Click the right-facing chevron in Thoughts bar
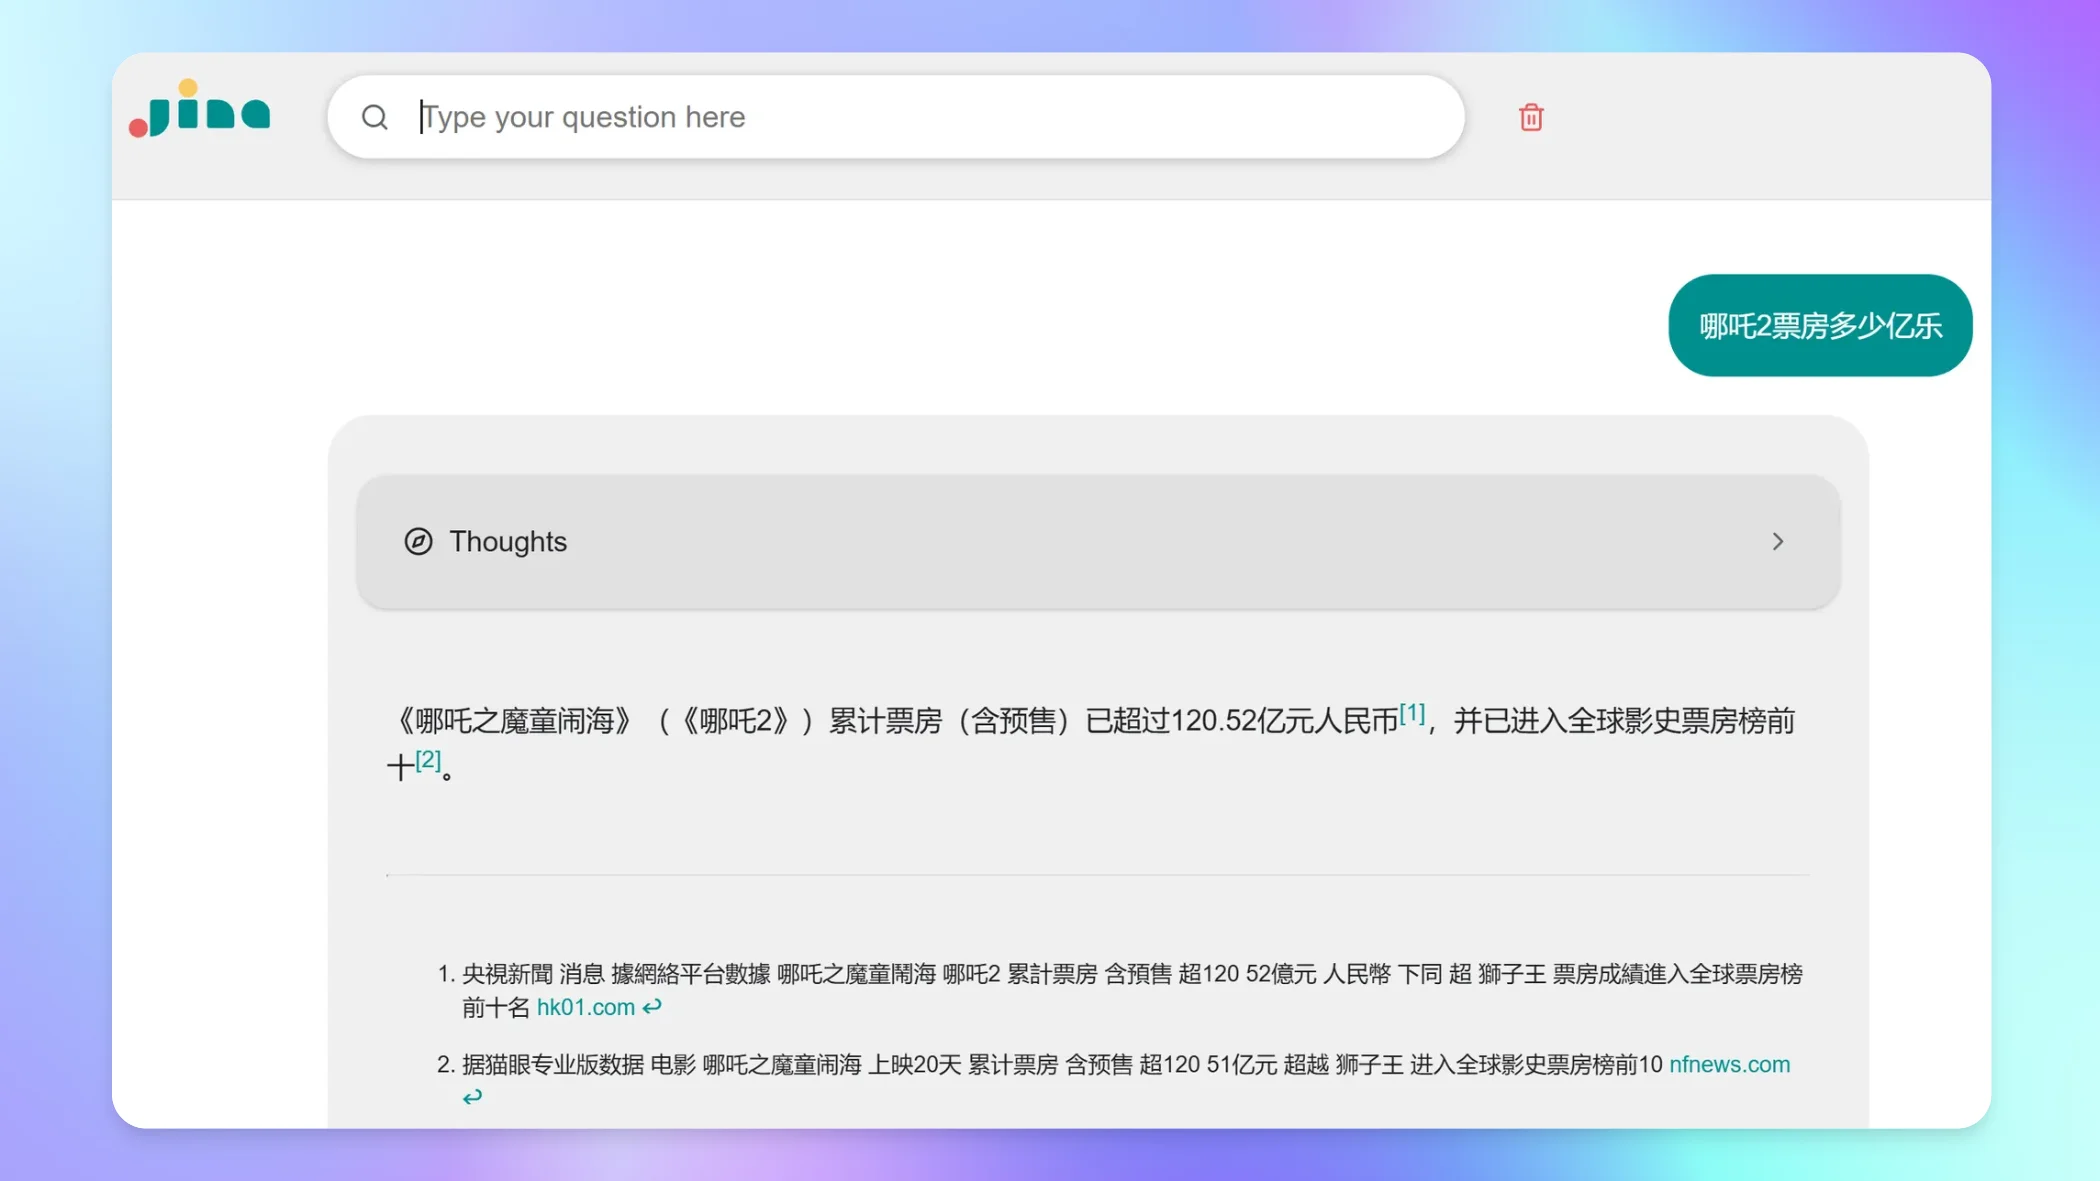Screen dimensions: 2100x1181 (x=1778, y=541)
